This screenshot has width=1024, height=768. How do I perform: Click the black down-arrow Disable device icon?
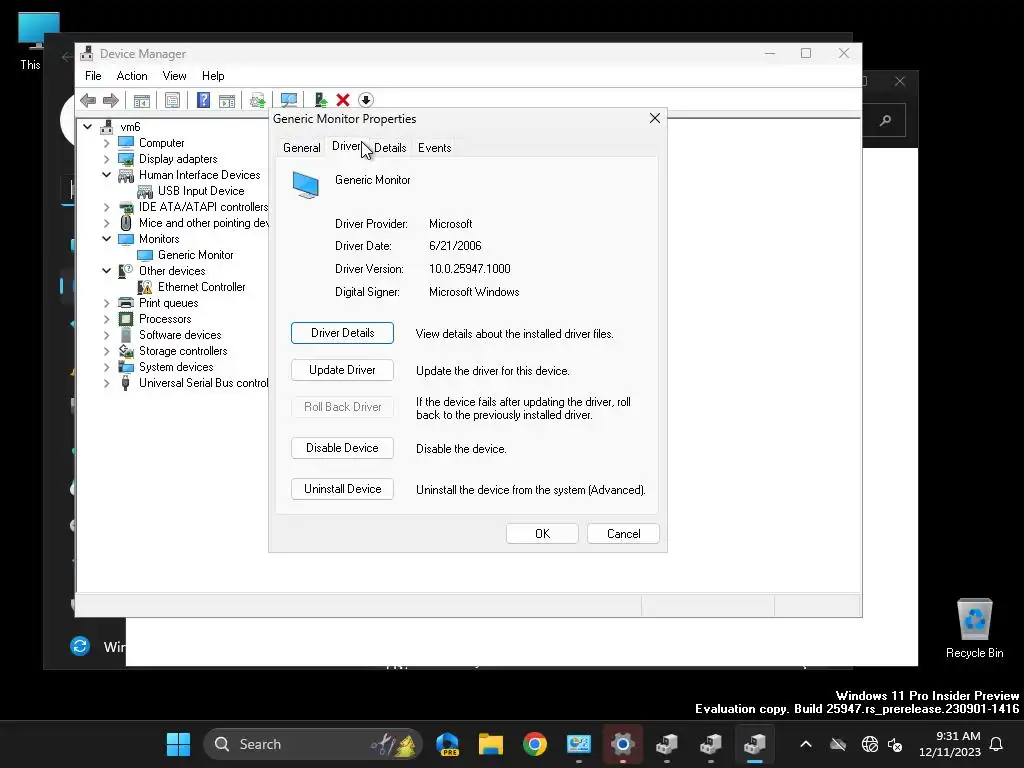point(366,100)
